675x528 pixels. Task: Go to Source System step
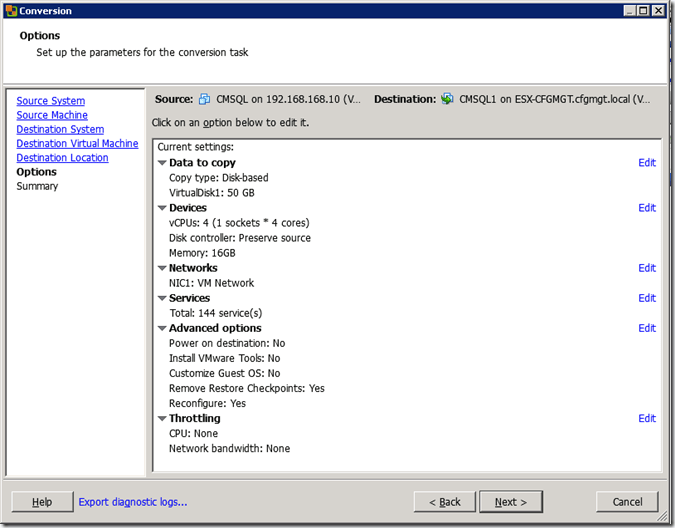pyautogui.click(x=50, y=101)
